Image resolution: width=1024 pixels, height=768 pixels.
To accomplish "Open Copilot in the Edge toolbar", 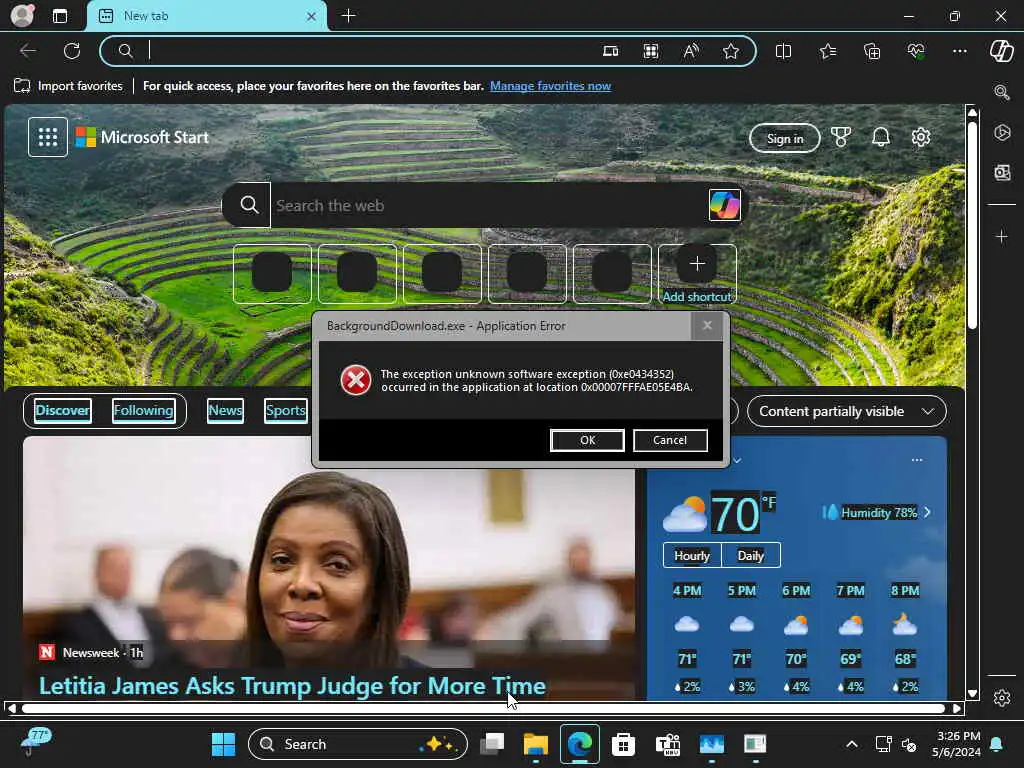I will click(x=1002, y=51).
